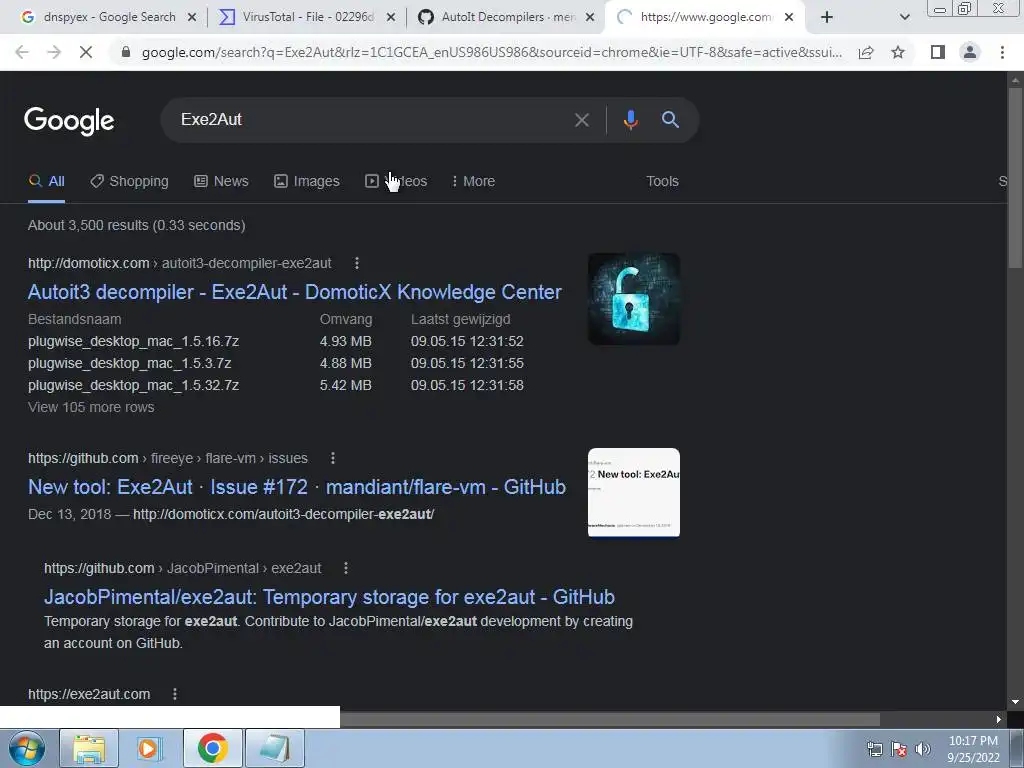
Task: Open the Windows Start menu
Action: pos(26,748)
